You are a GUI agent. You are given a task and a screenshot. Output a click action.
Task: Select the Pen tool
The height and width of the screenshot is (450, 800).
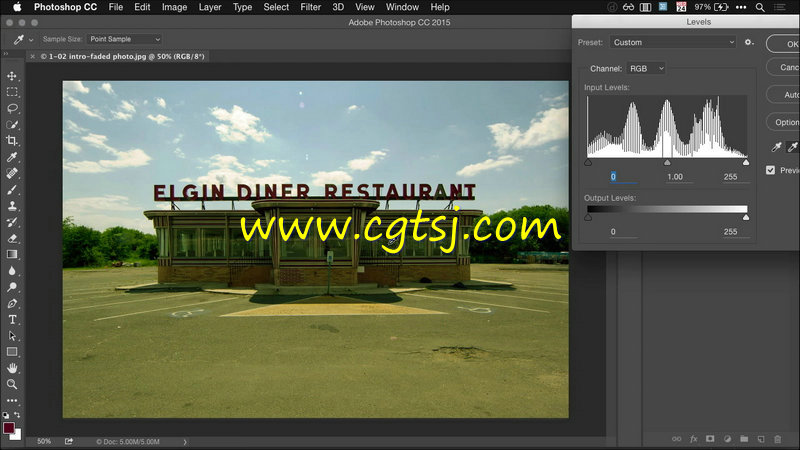(12, 303)
